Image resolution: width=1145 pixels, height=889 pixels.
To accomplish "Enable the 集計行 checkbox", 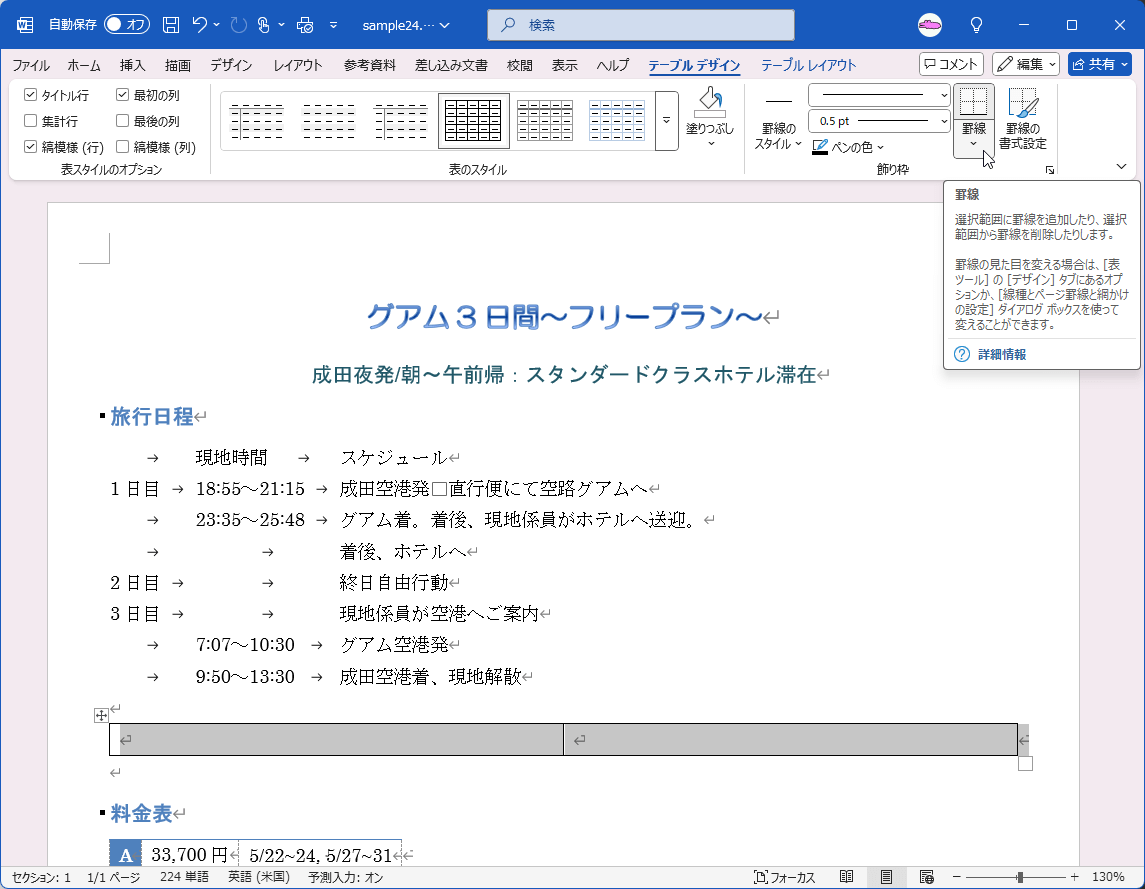I will (x=31, y=121).
